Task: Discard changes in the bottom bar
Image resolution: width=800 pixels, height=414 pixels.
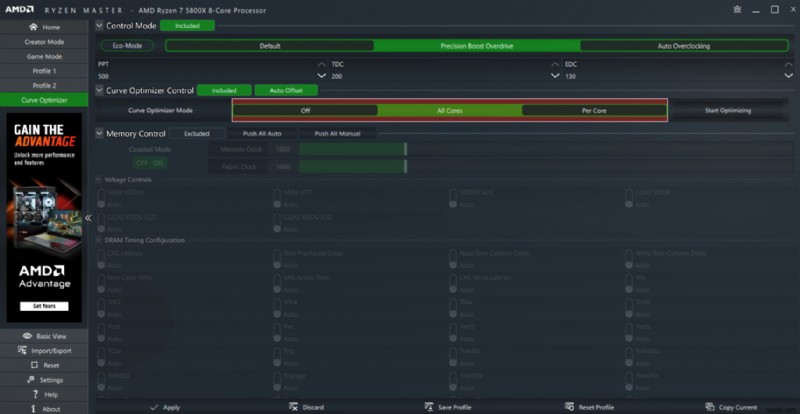Action: pos(306,407)
